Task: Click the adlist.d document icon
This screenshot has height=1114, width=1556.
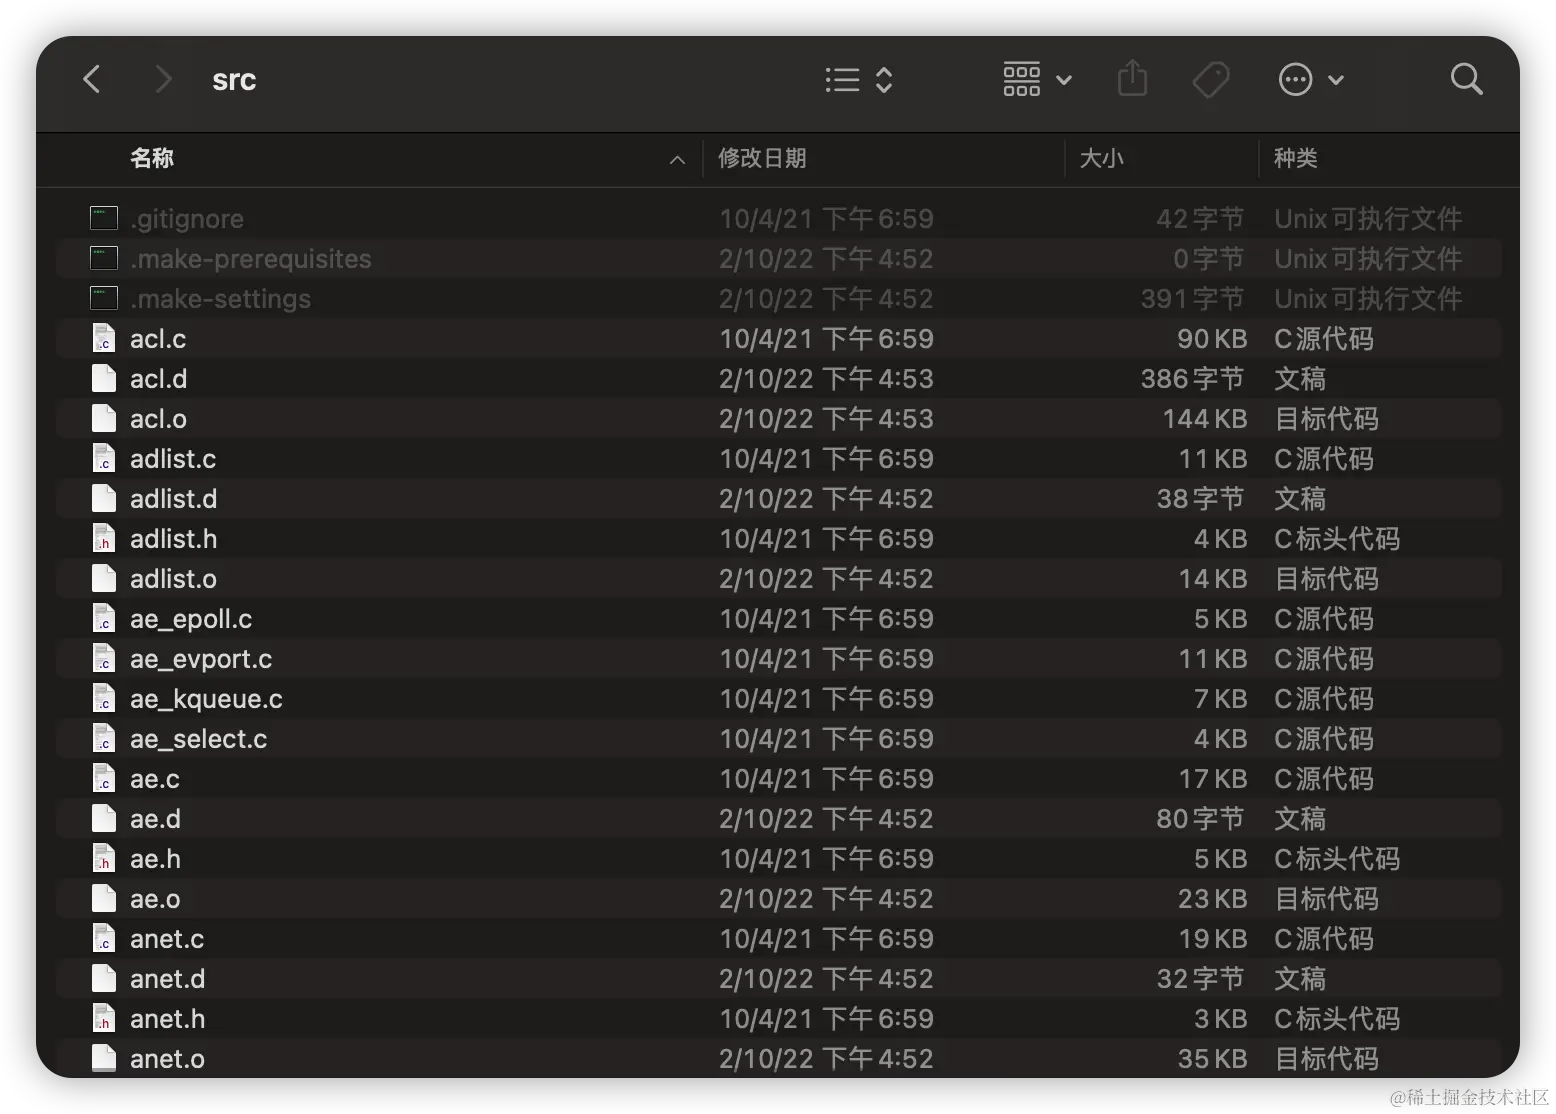Action: point(104,498)
